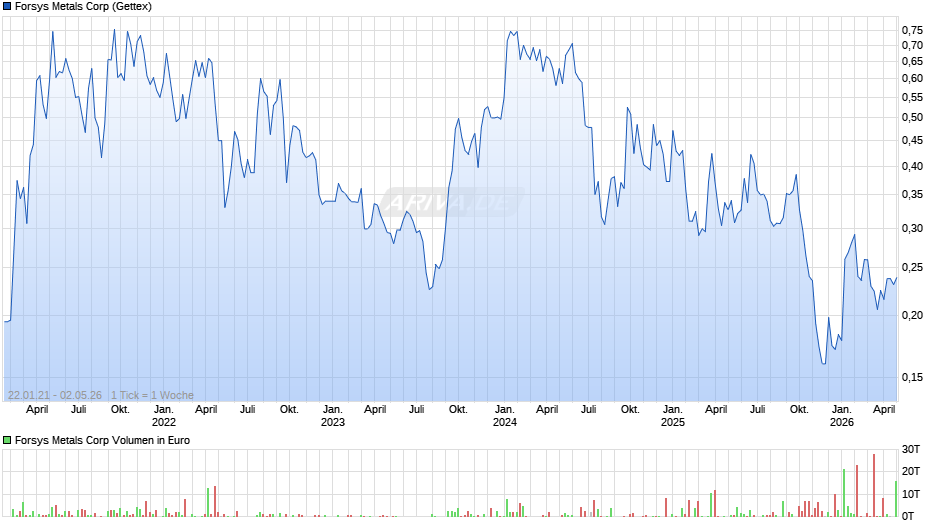The width and height of the screenshot is (940, 526).
Task: Click the 10T volume axis label
Action: click(x=911, y=494)
